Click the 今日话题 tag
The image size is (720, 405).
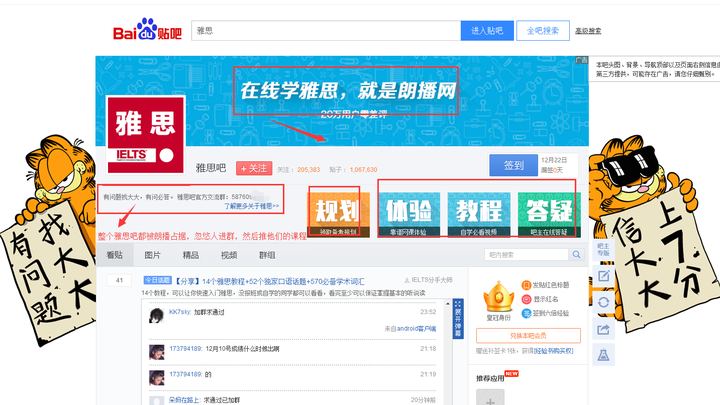158,280
